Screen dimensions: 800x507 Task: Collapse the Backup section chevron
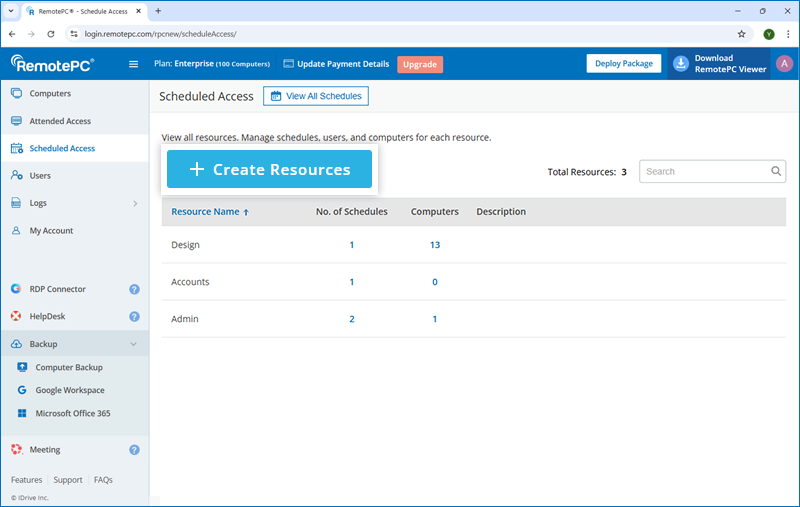[134, 344]
